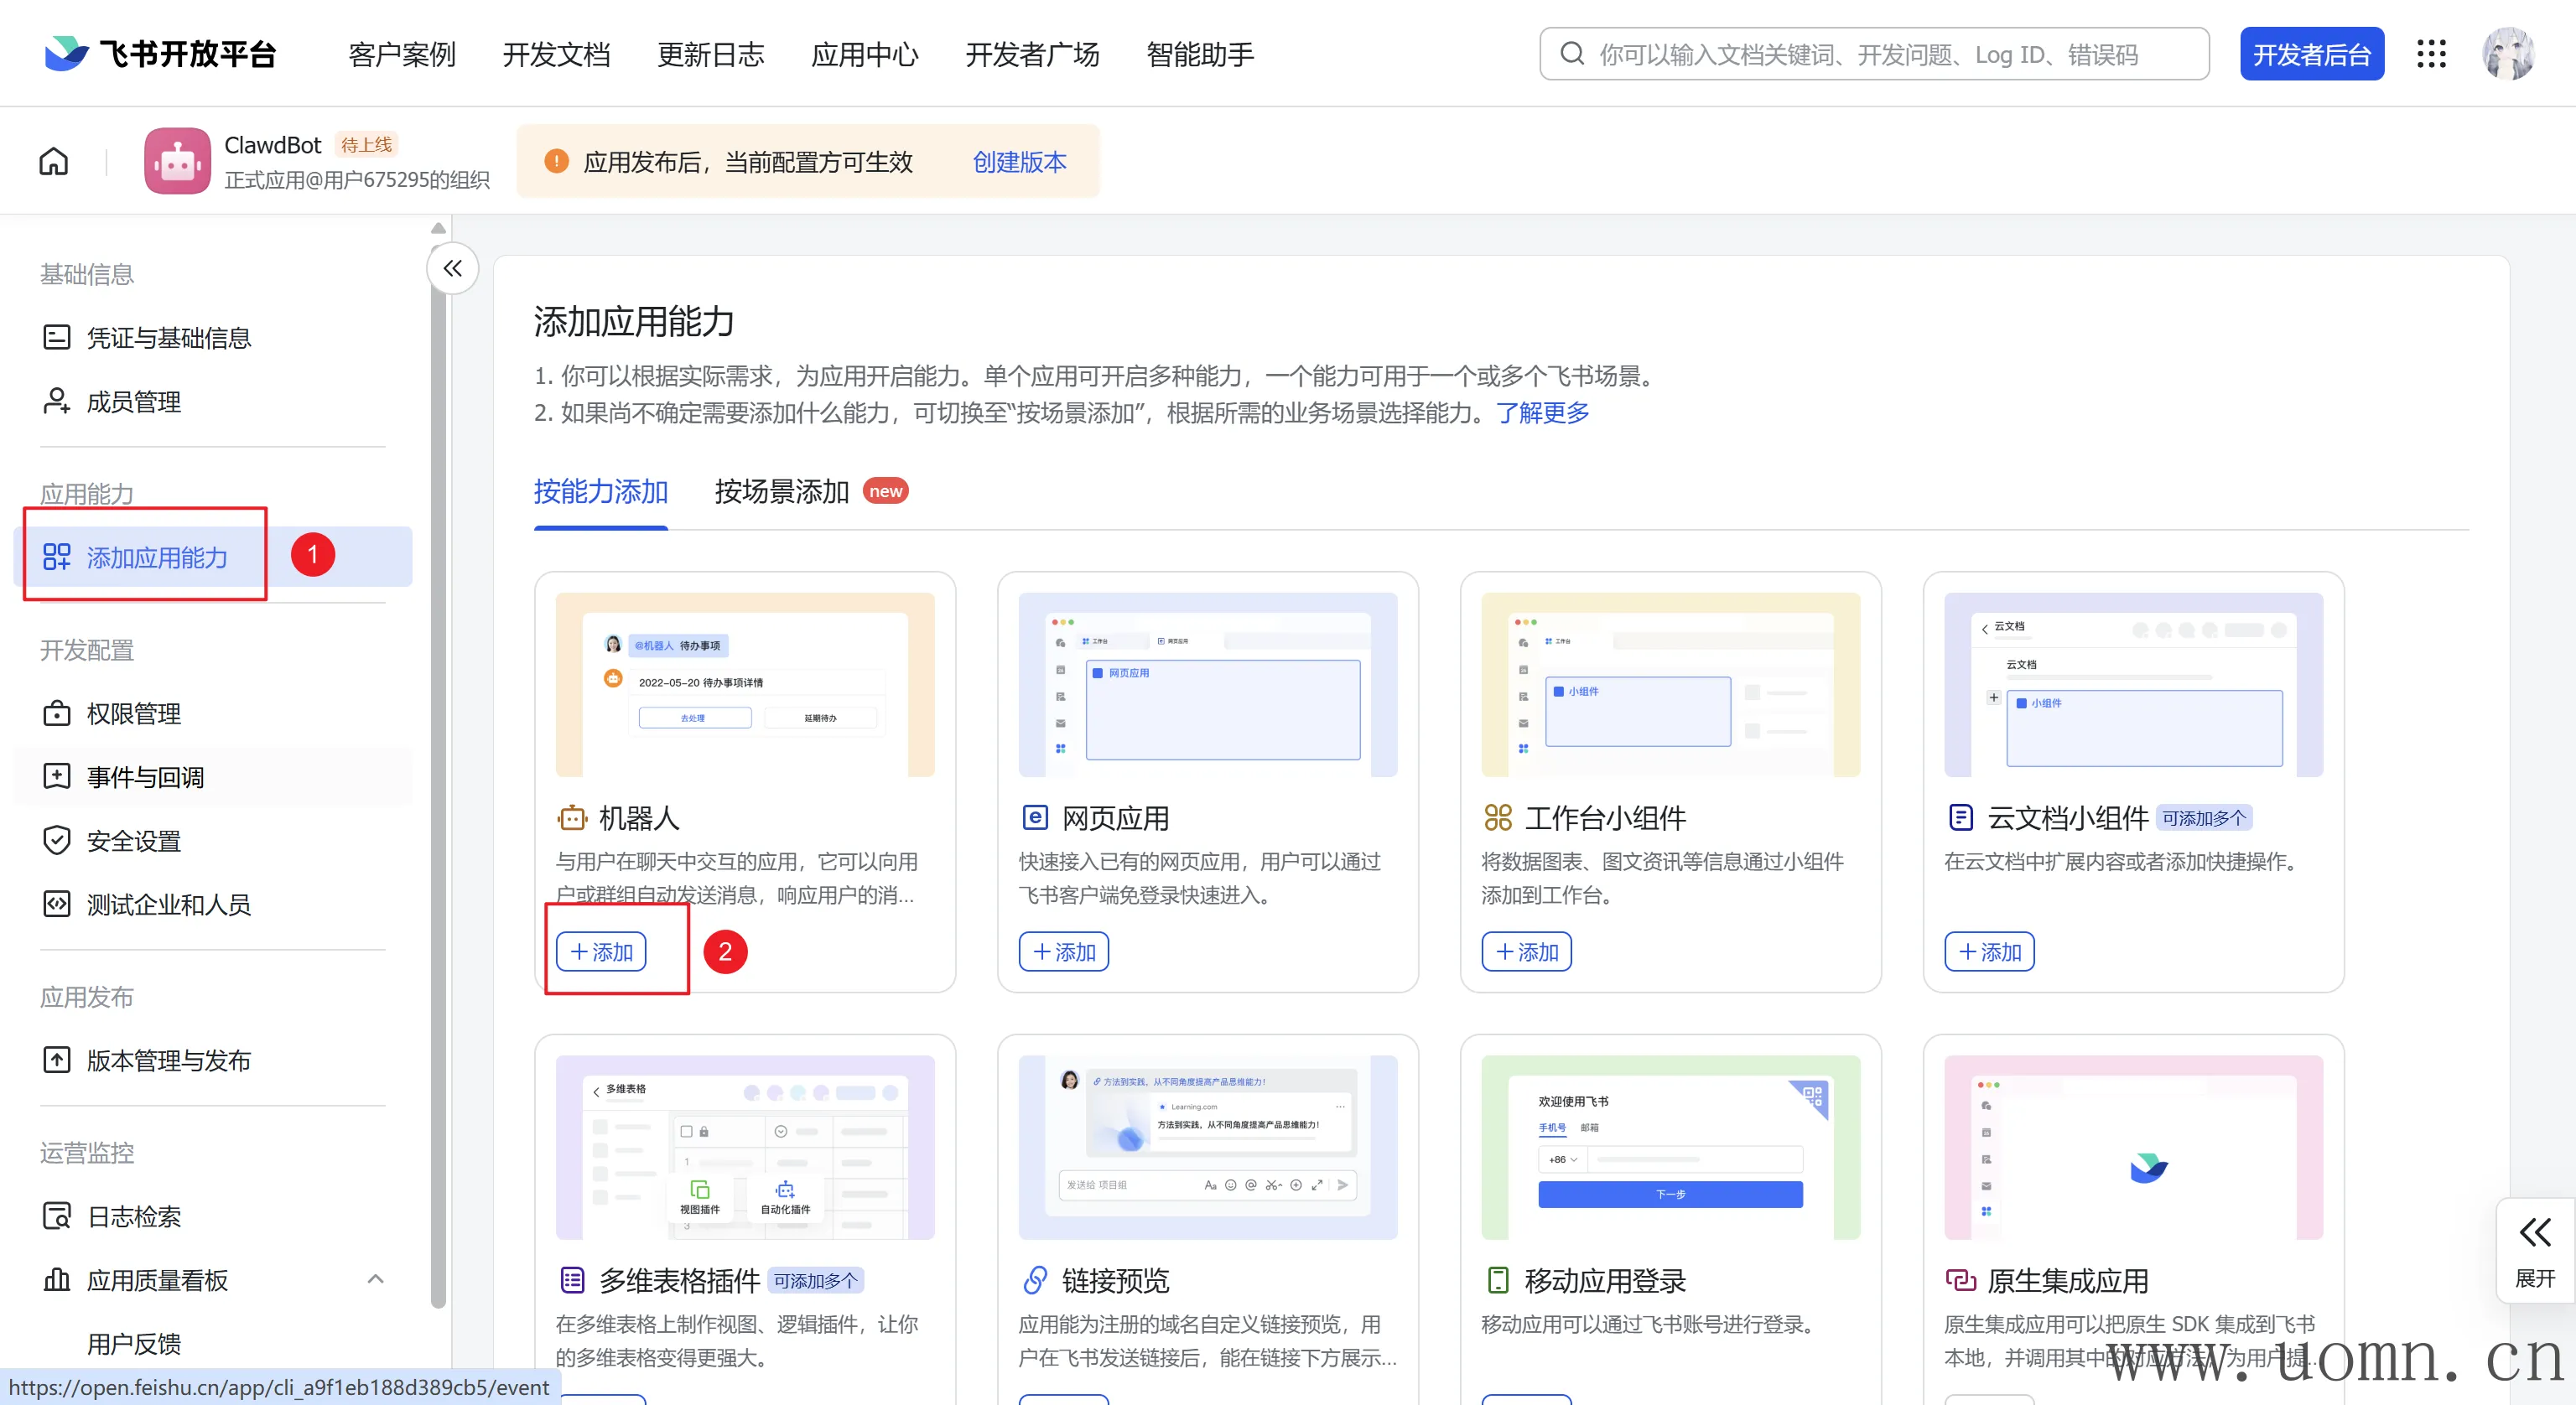Click the sidebar vertical scrollbar
Image resolution: width=2576 pixels, height=1405 pixels.
438,760
